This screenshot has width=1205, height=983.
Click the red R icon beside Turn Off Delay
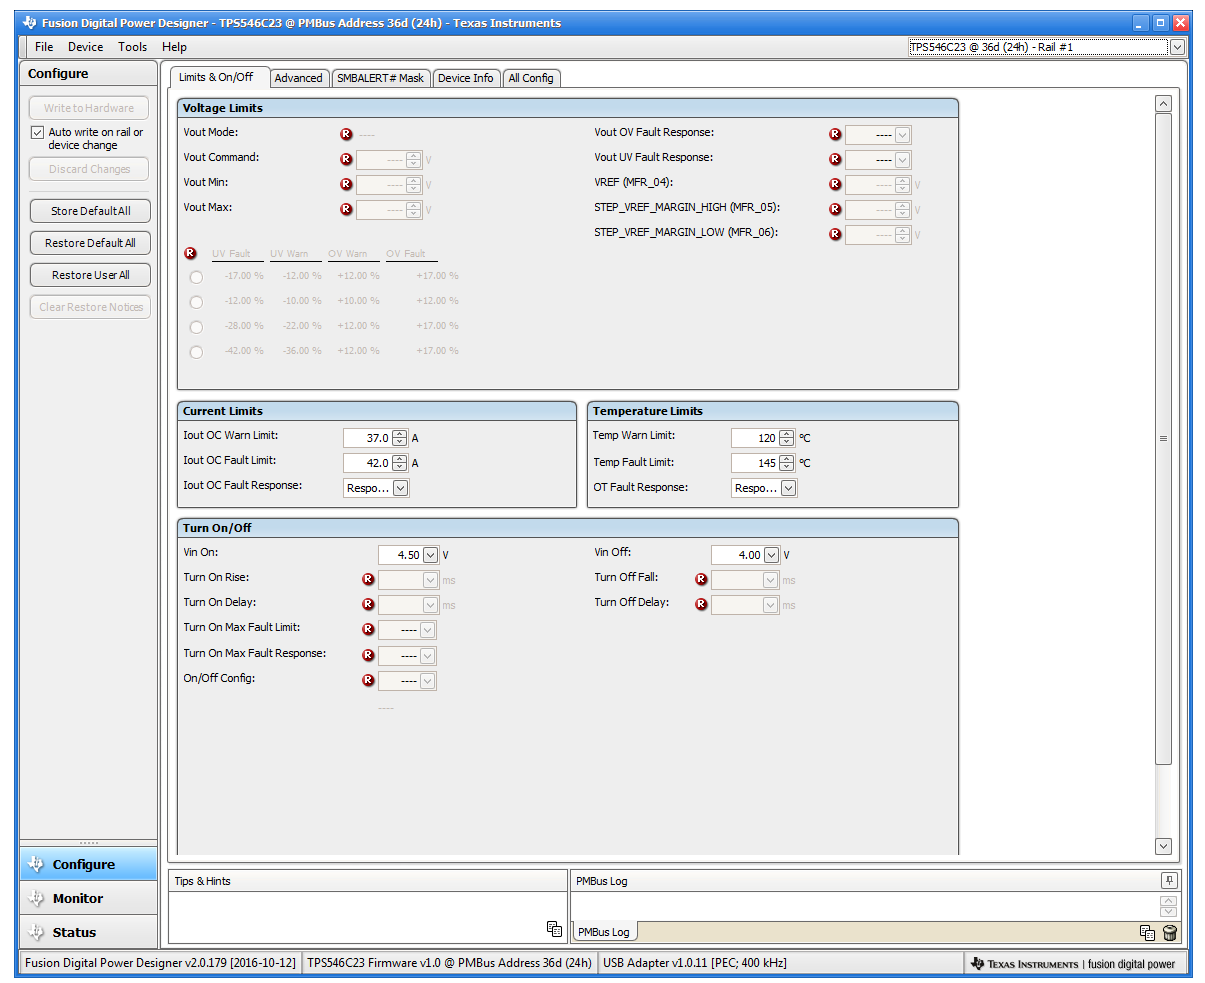coord(701,604)
